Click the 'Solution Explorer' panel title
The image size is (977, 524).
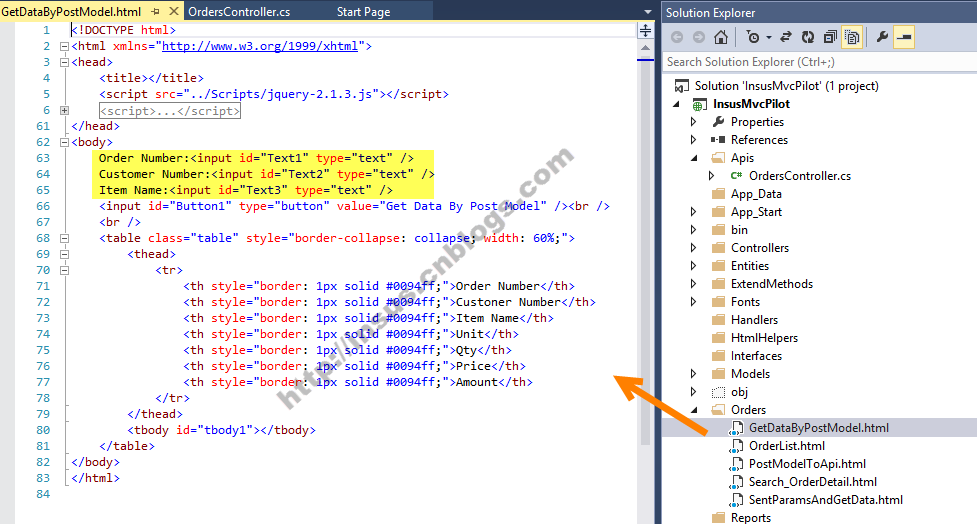(710, 12)
